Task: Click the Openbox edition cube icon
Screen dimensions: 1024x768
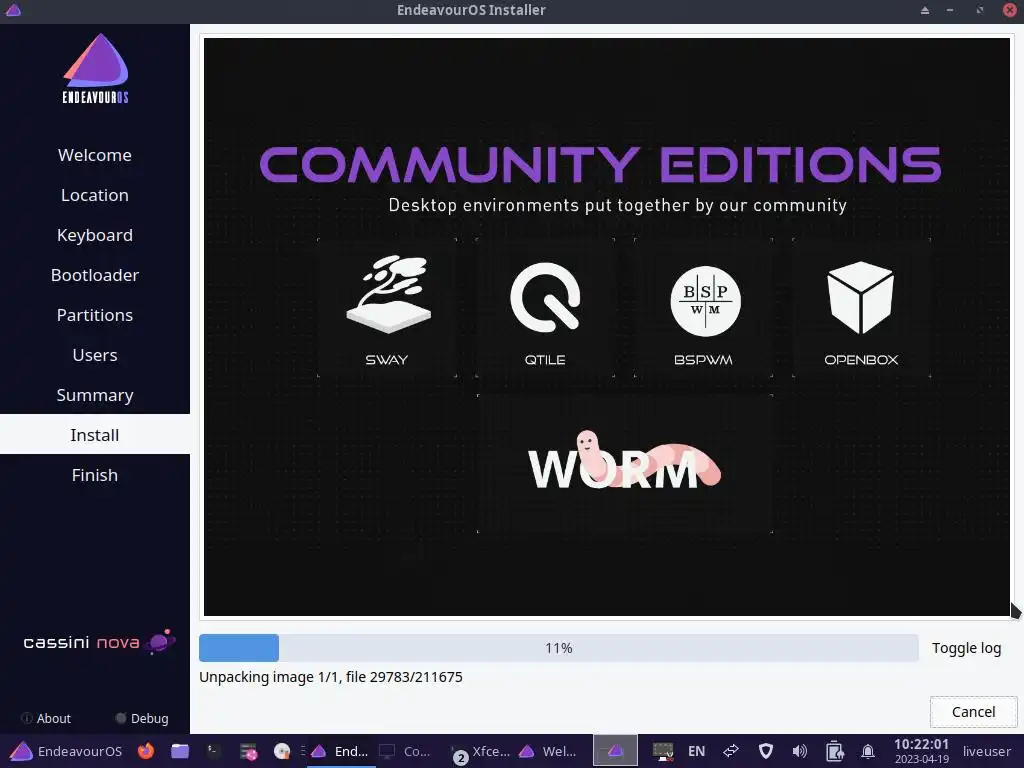Action: 861,297
